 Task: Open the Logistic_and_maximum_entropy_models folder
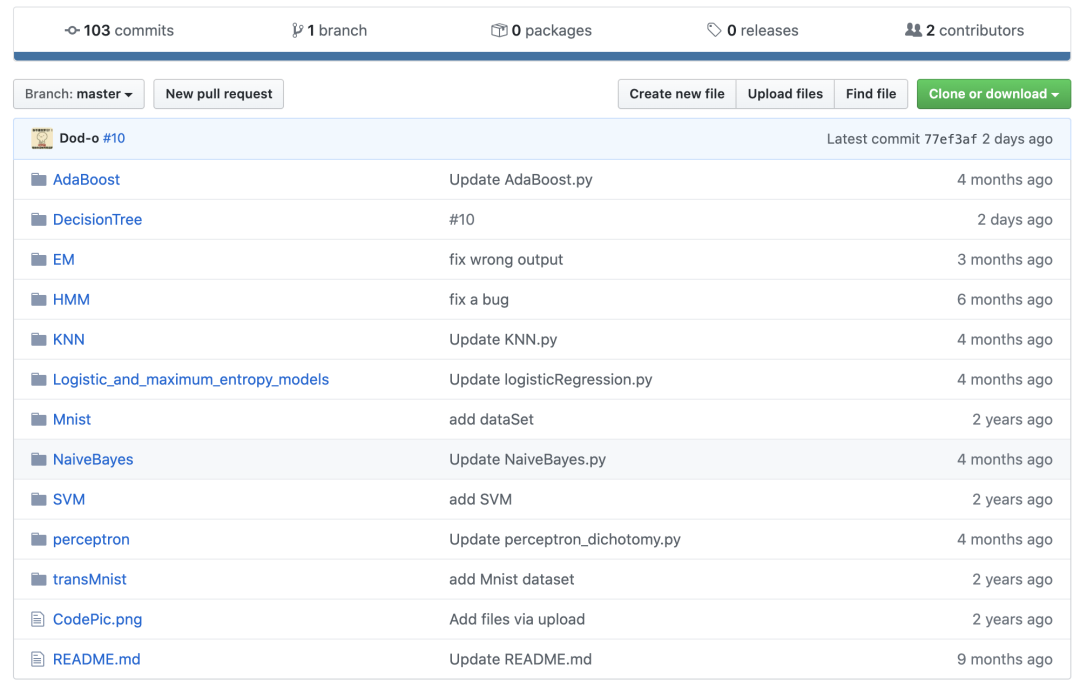(190, 380)
